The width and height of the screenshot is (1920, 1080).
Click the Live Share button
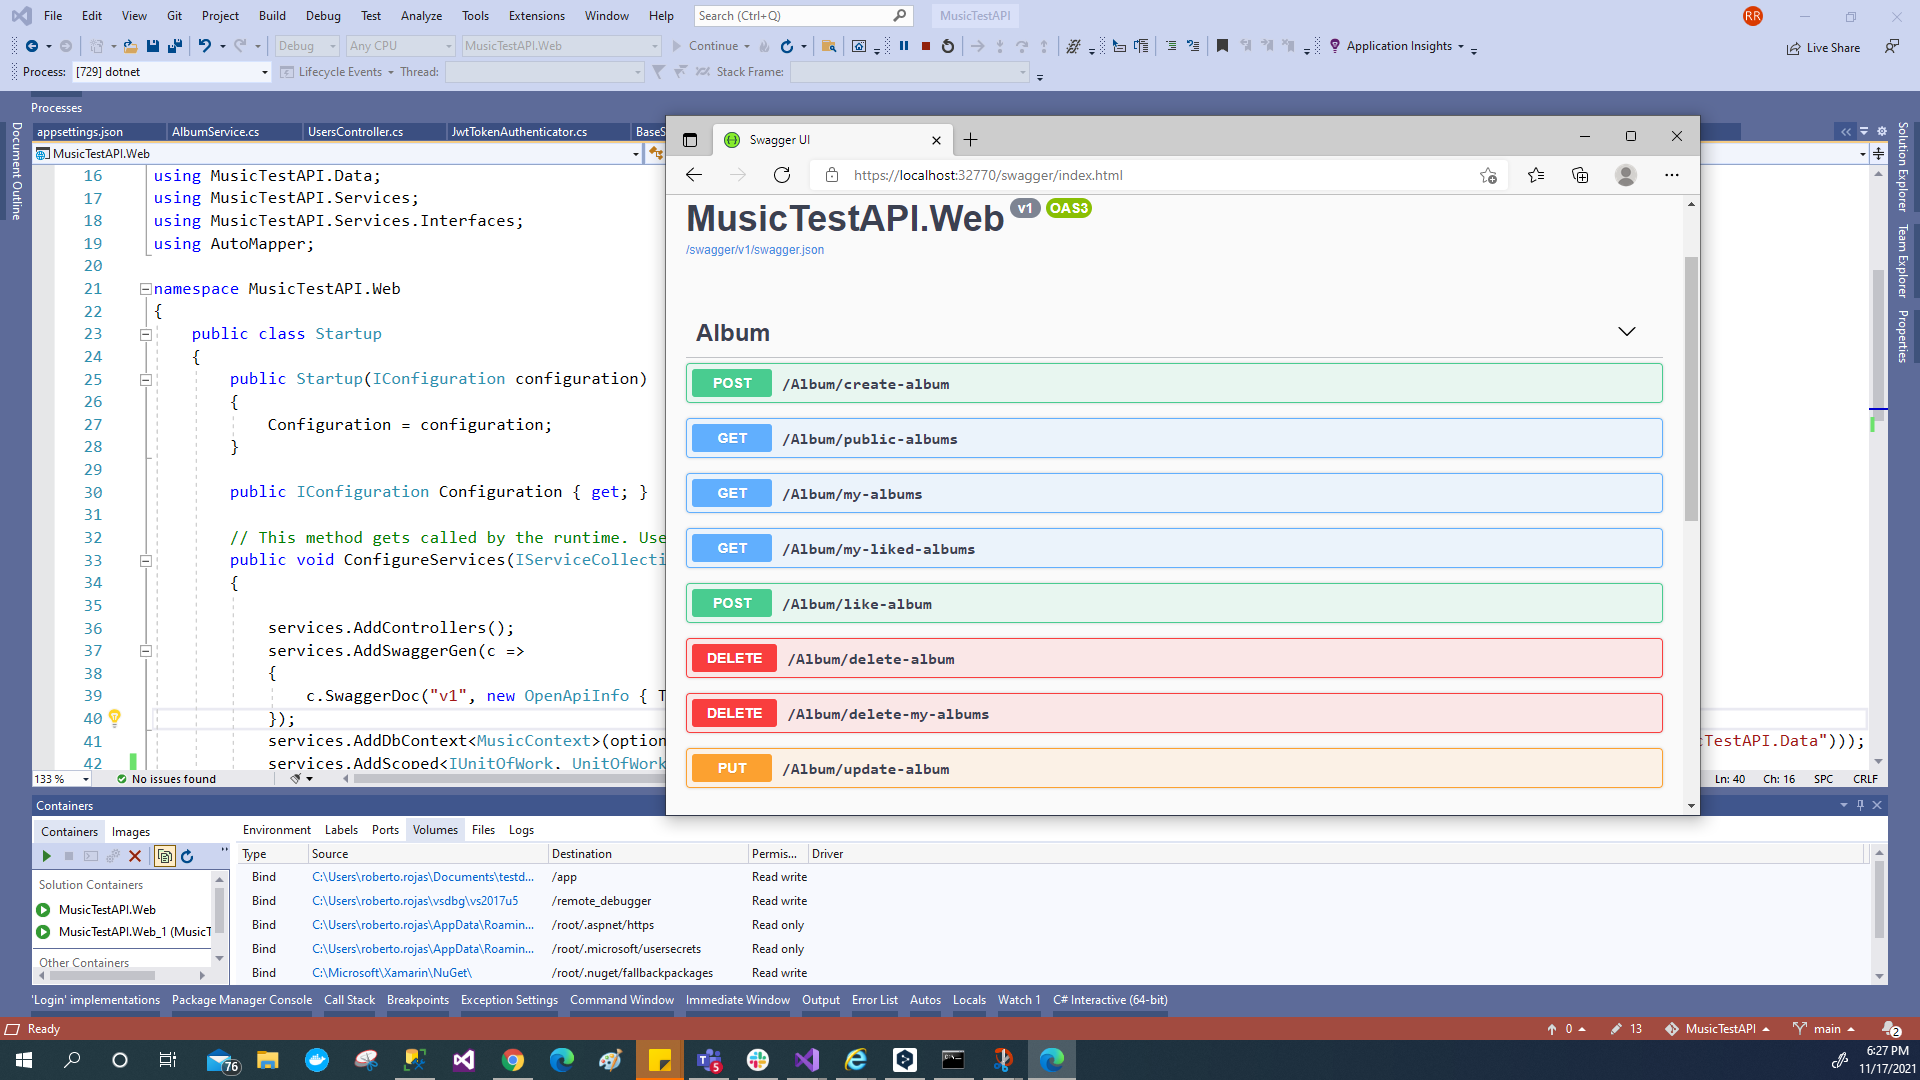1823,48
